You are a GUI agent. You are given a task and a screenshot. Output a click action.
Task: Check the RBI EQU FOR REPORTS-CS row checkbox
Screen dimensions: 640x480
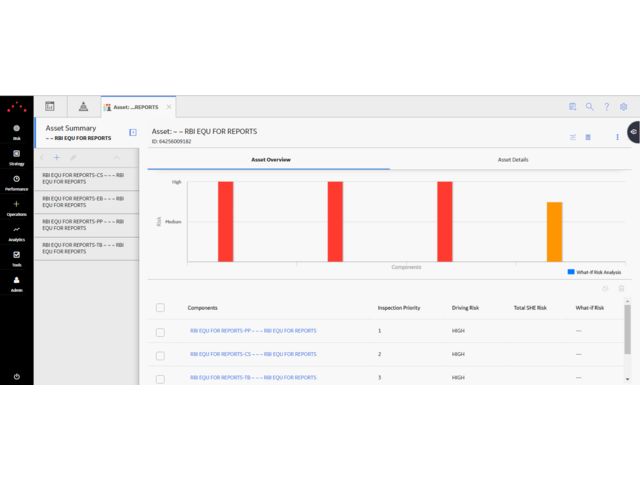(160, 355)
